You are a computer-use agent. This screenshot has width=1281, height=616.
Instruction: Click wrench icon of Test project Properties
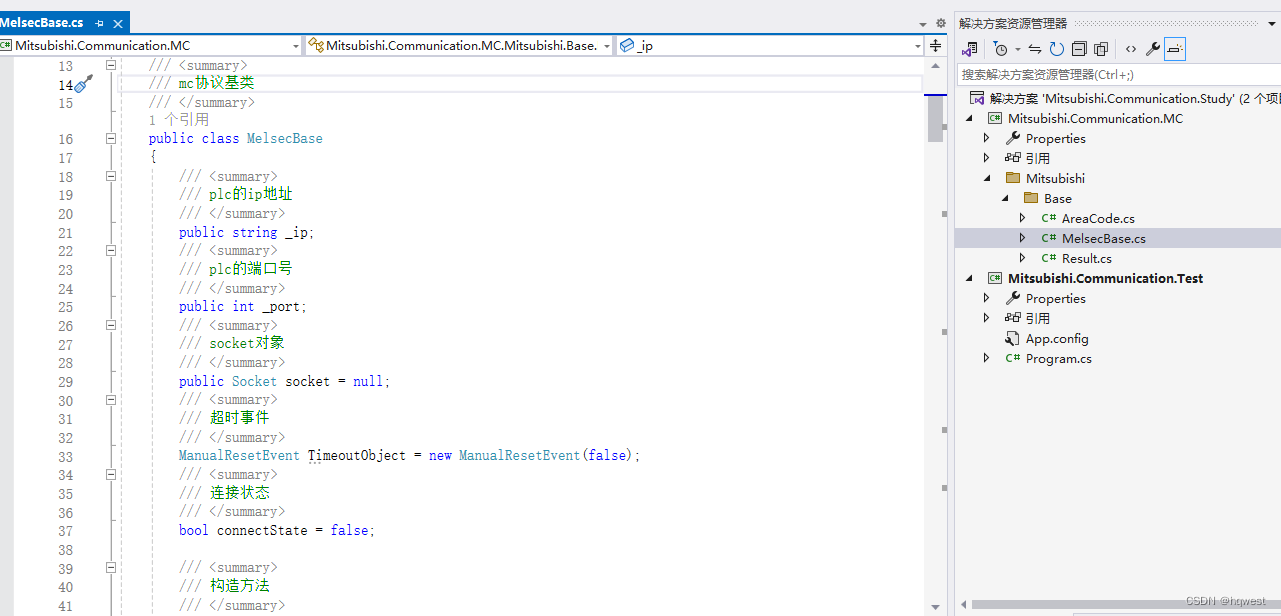(1013, 298)
